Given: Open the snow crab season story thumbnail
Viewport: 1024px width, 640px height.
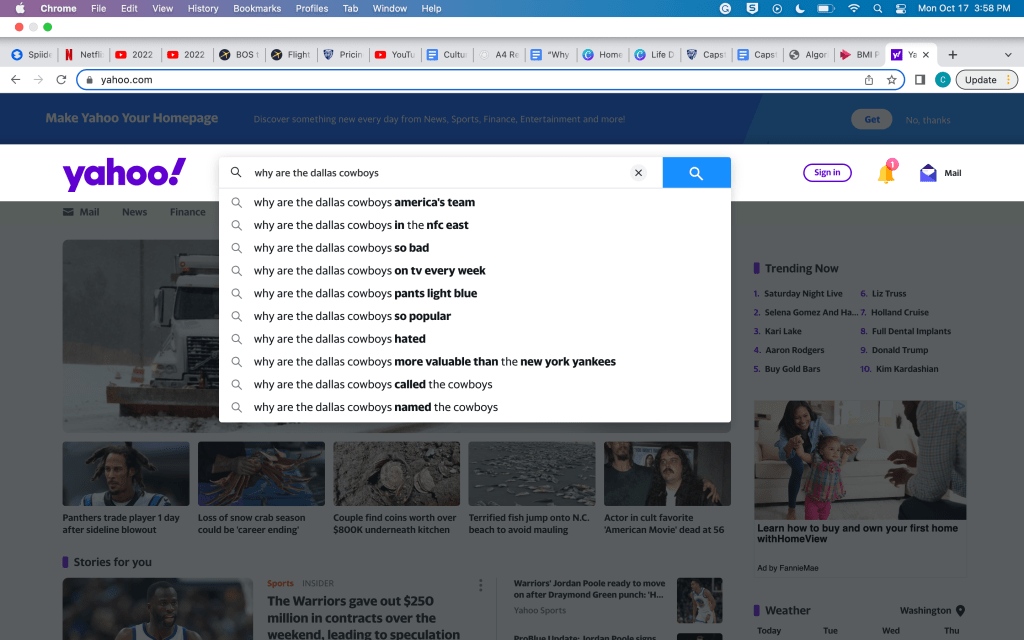Looking at the screenshot, I should 261,474.
